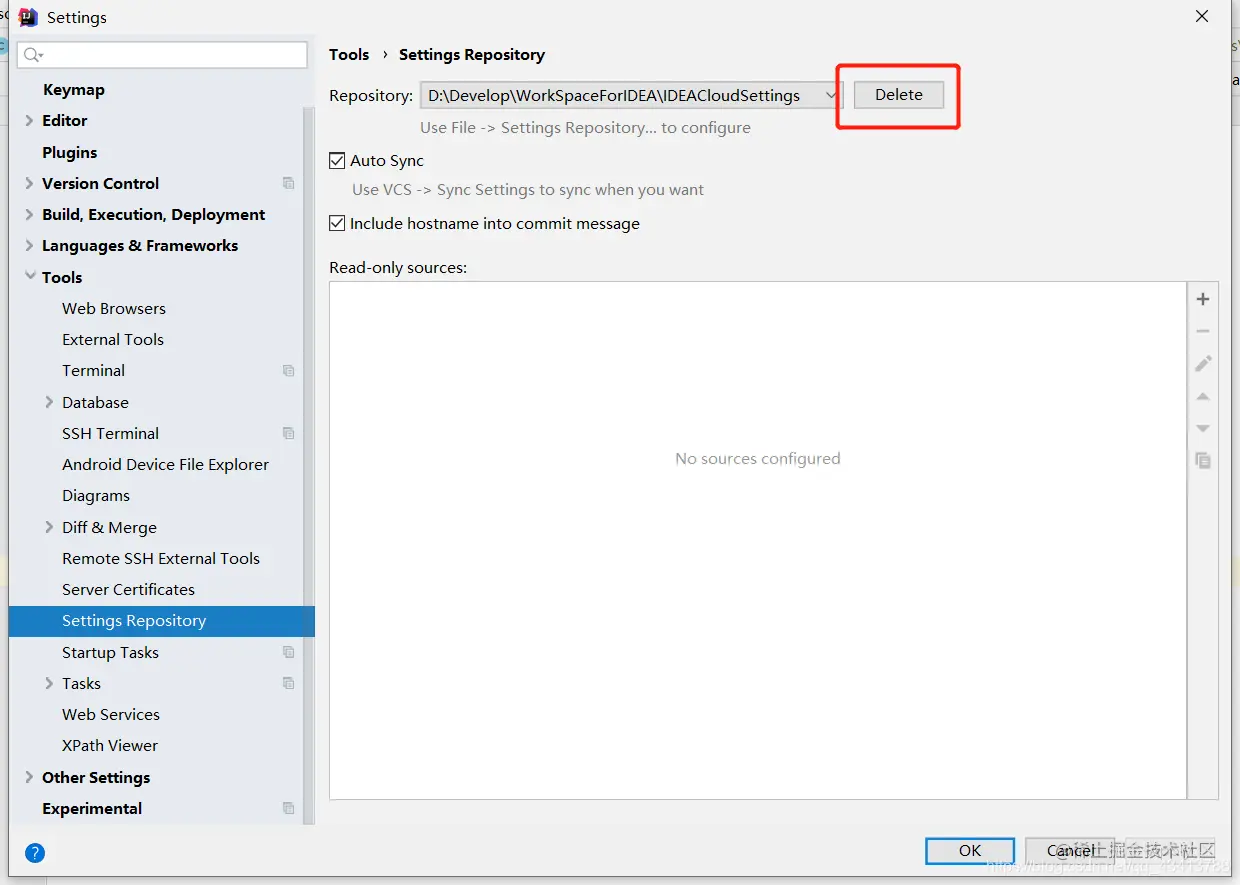Click project-level icon beside SSH Terminal
1240x885 pixels.
point(289,433)
